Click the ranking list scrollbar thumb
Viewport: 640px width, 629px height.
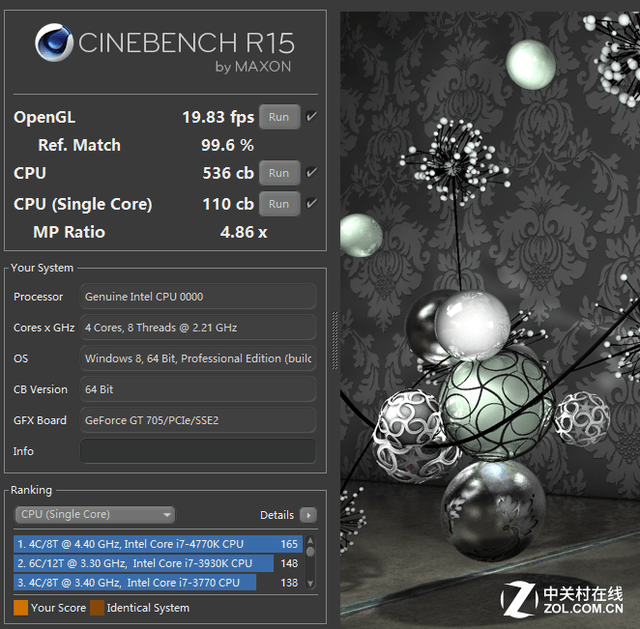(310, 552)
